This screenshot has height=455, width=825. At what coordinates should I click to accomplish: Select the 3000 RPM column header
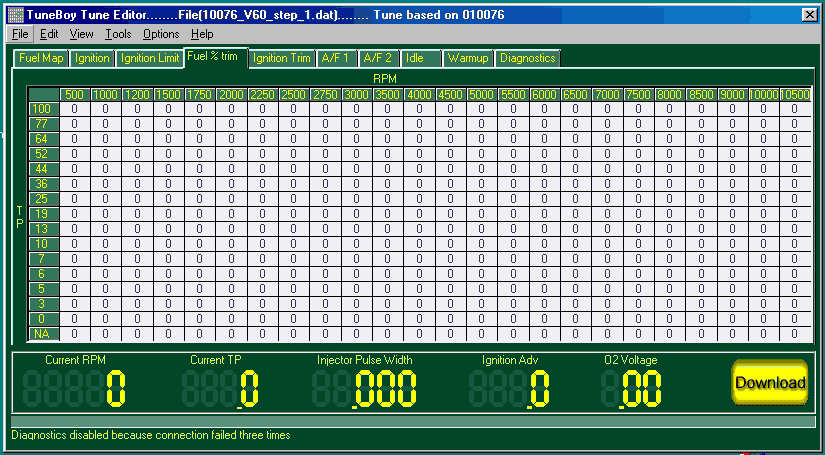pos(356,95)
